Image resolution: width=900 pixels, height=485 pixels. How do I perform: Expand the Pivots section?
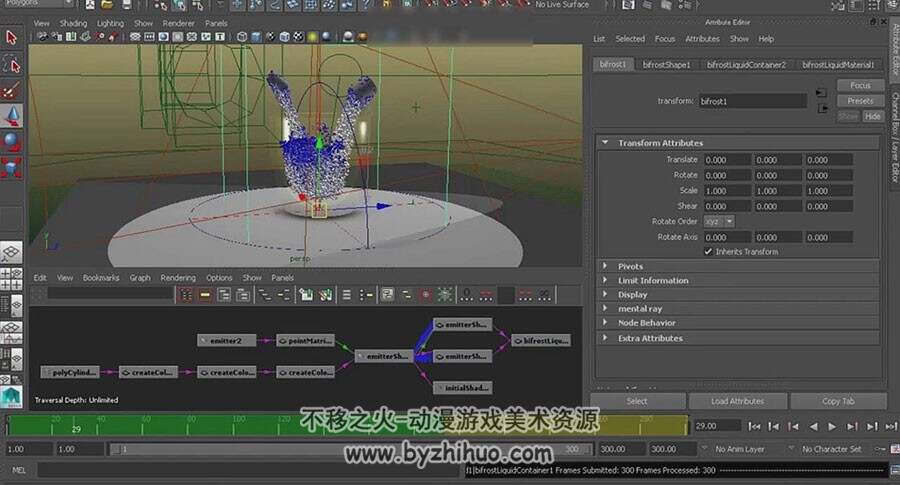(x=605, y=266)
